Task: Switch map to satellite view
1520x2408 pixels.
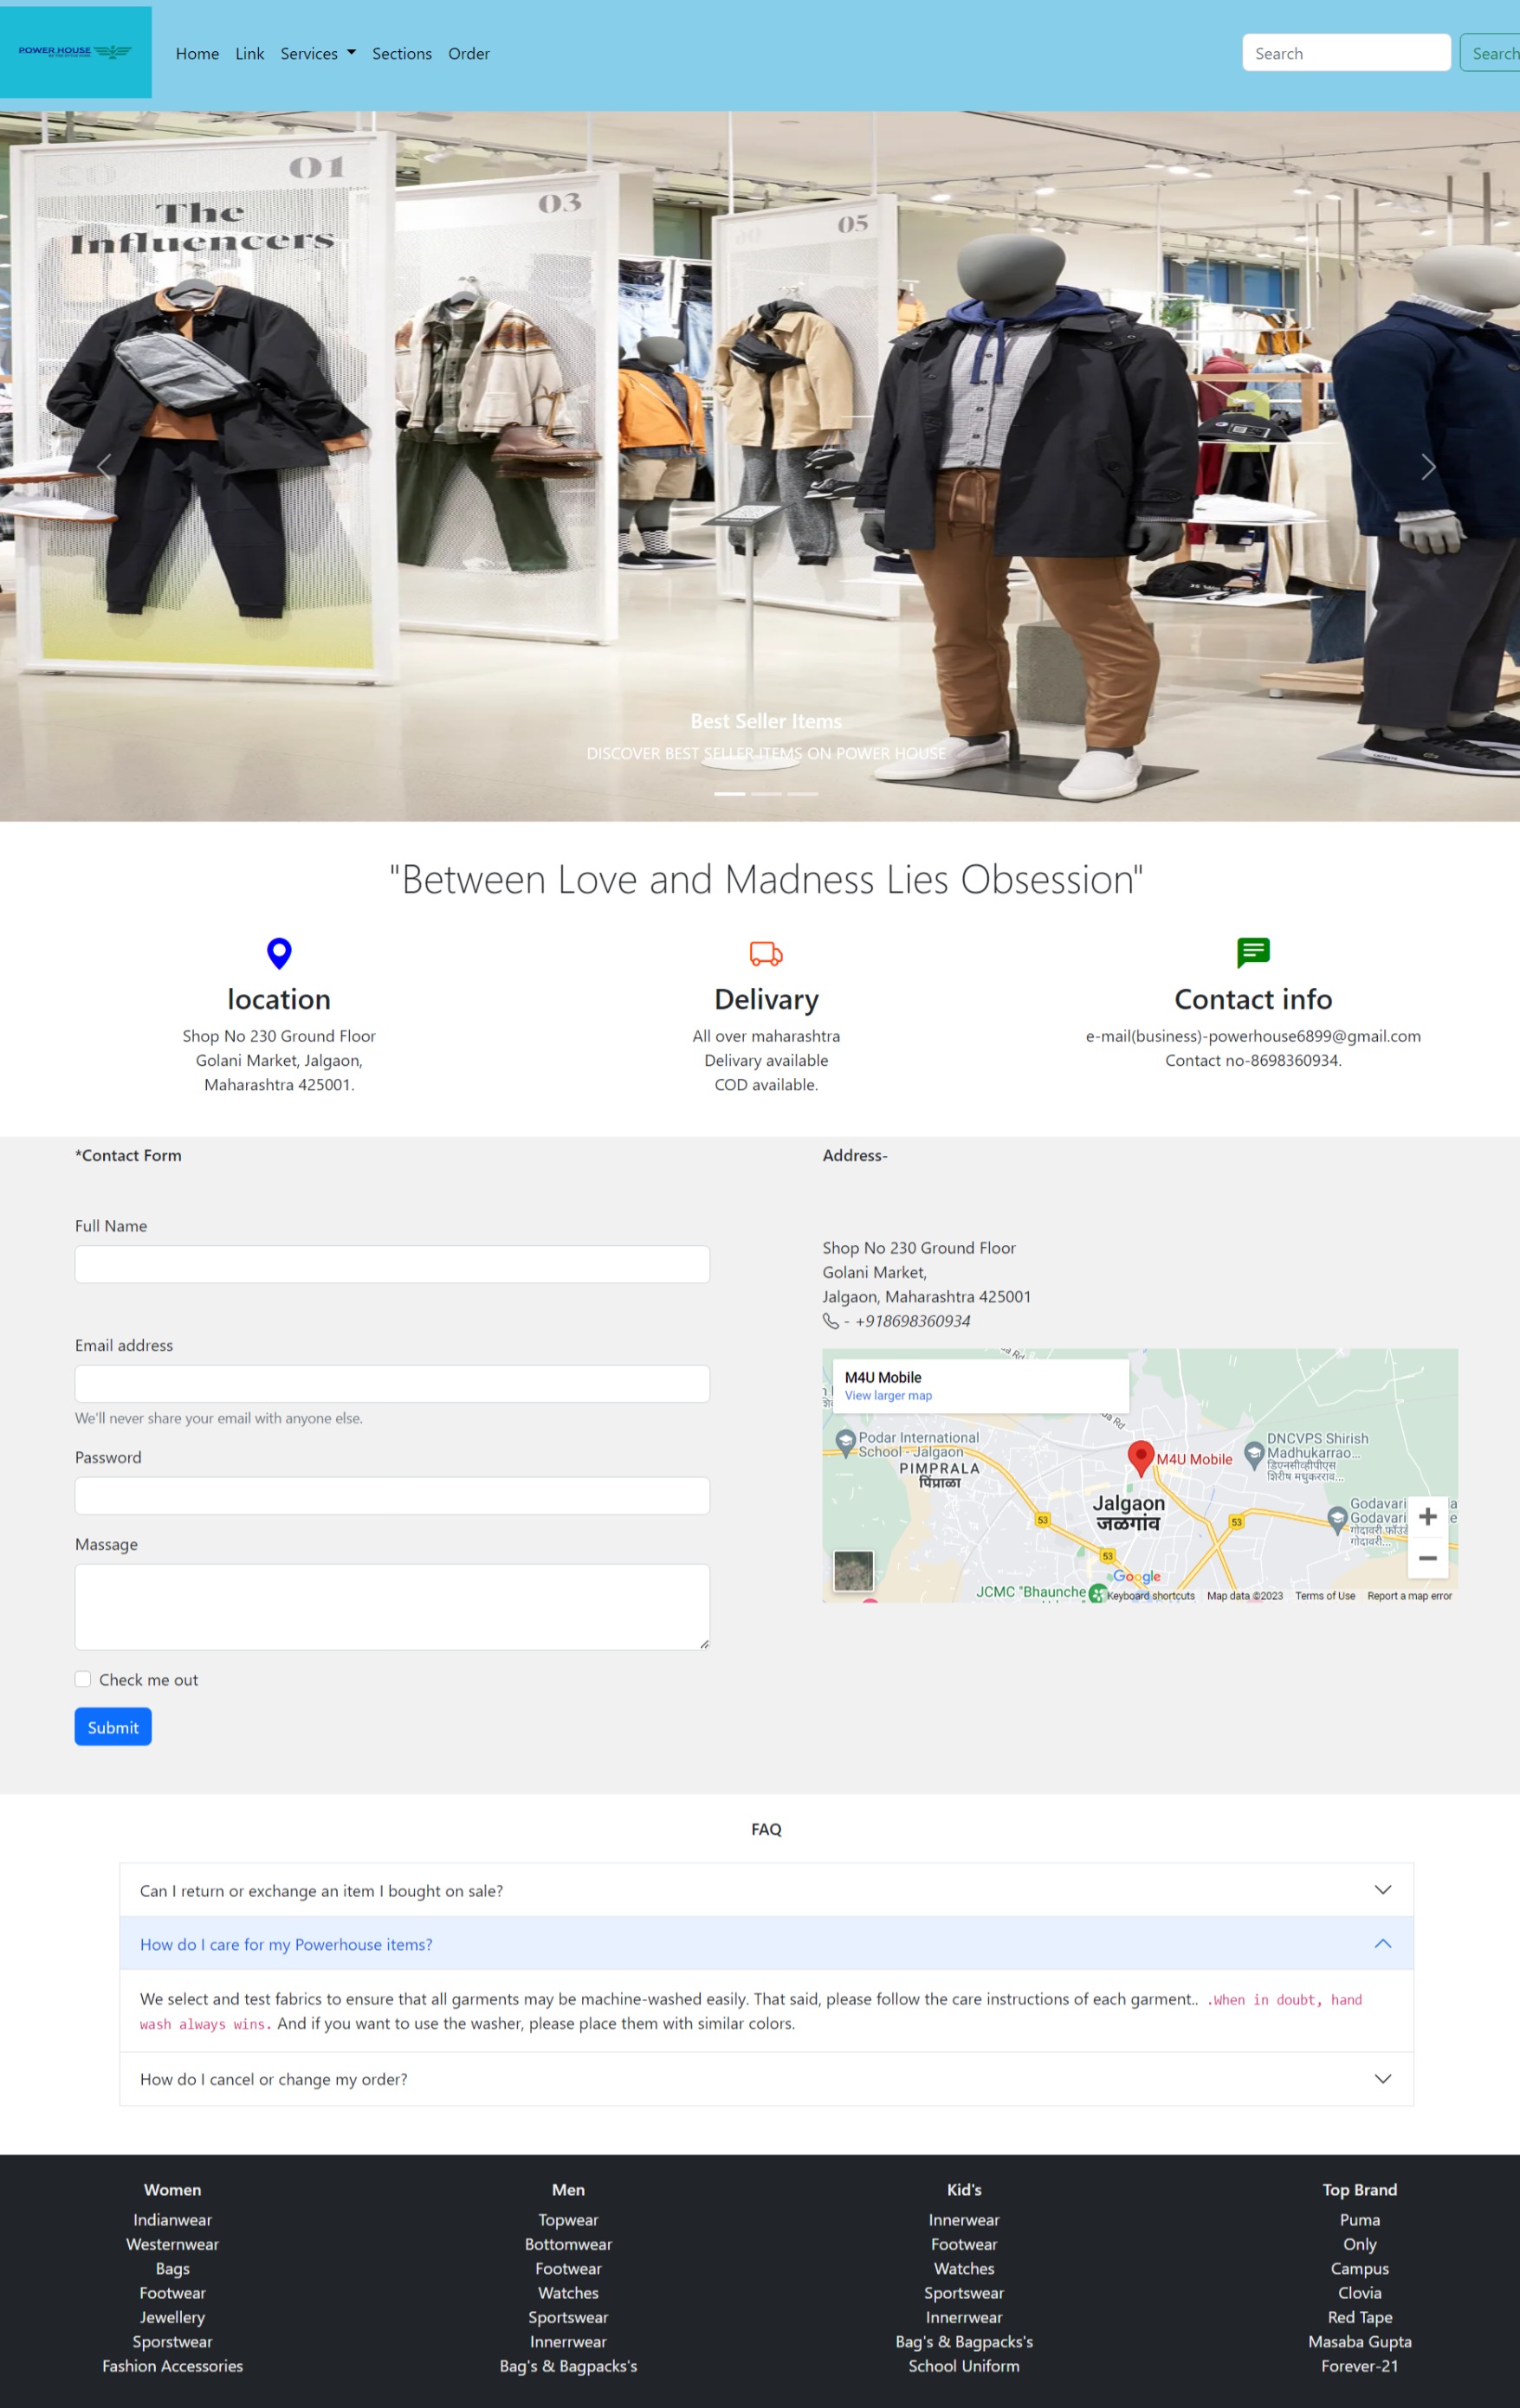Action: [x=852, y=1570]
